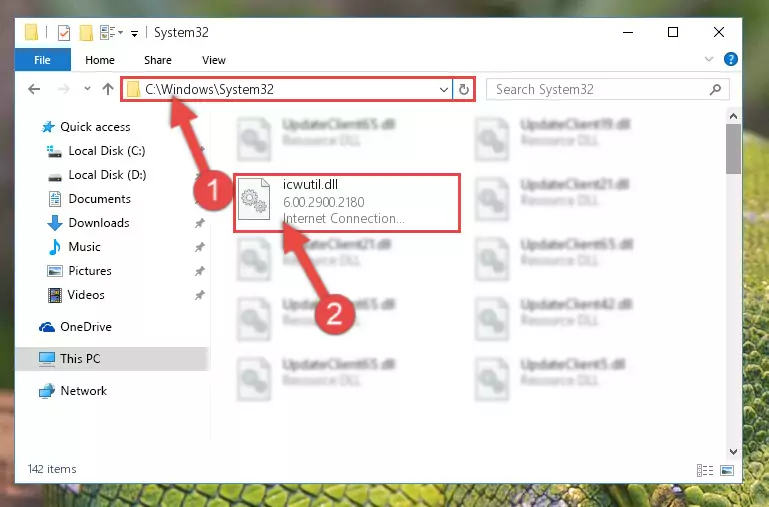Image resolution: width=769 pixels, height=507 pixels.
Task: Click the icwutil.dll gear file icon
Action: (254, 199)
